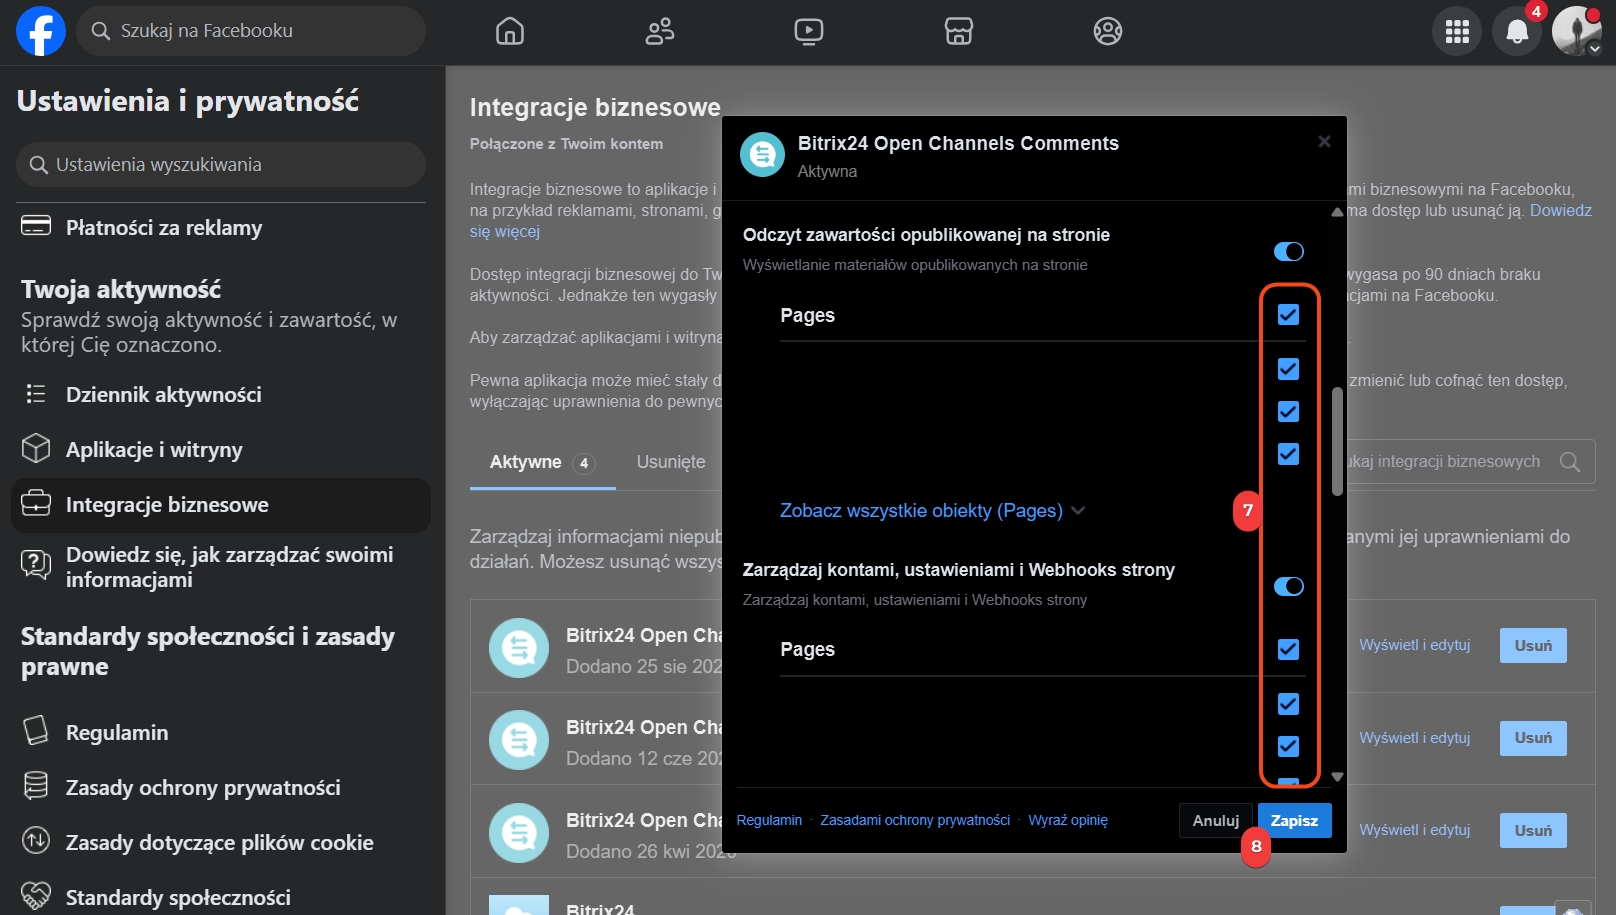This screenshot has height=915, width=1616.
Task: Open the Groups icon in the top bar
Action: point(1108,31)
